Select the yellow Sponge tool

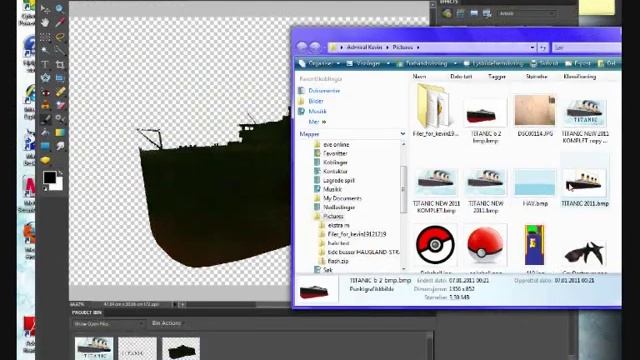(x=45, y=160)
